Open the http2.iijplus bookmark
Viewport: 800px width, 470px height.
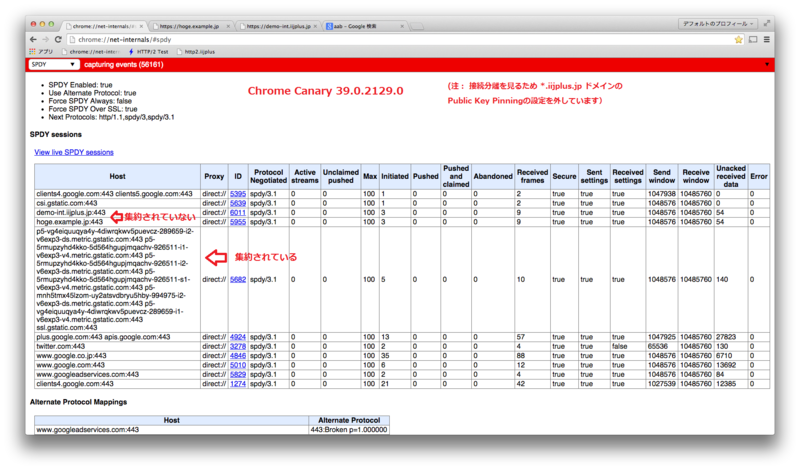(196, 52)
